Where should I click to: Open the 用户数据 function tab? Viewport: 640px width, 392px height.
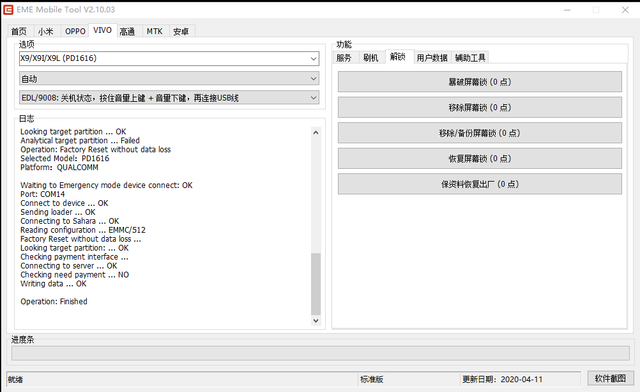pos(432,58)
